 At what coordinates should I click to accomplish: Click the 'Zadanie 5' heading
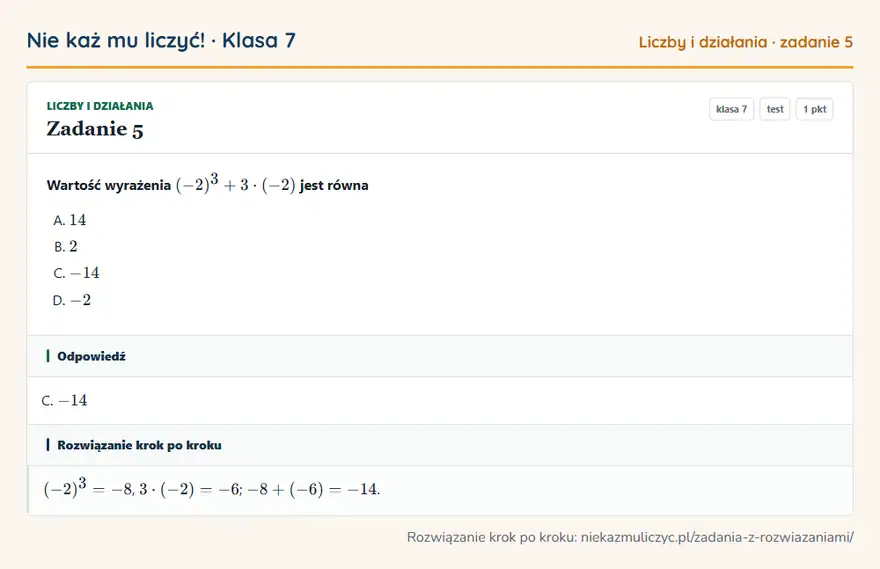point(95,129)
